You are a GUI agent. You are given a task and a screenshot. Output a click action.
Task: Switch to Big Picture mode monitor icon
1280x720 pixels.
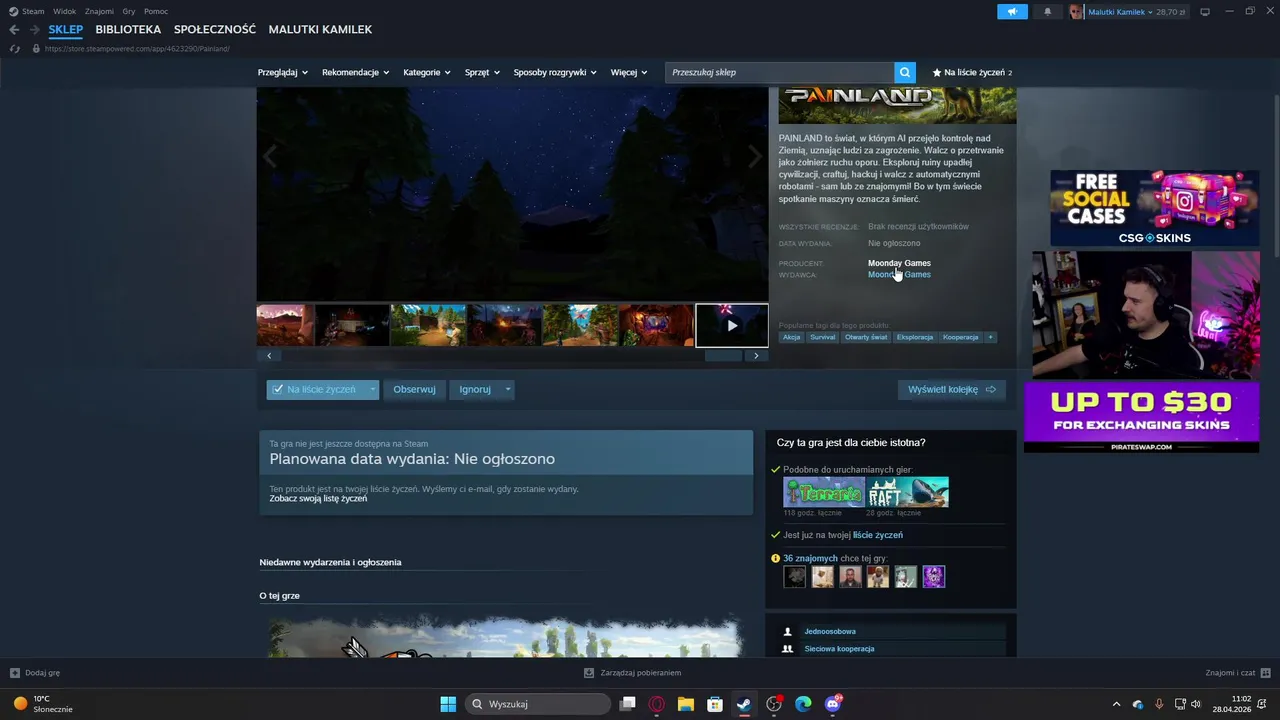(1205, 12)
